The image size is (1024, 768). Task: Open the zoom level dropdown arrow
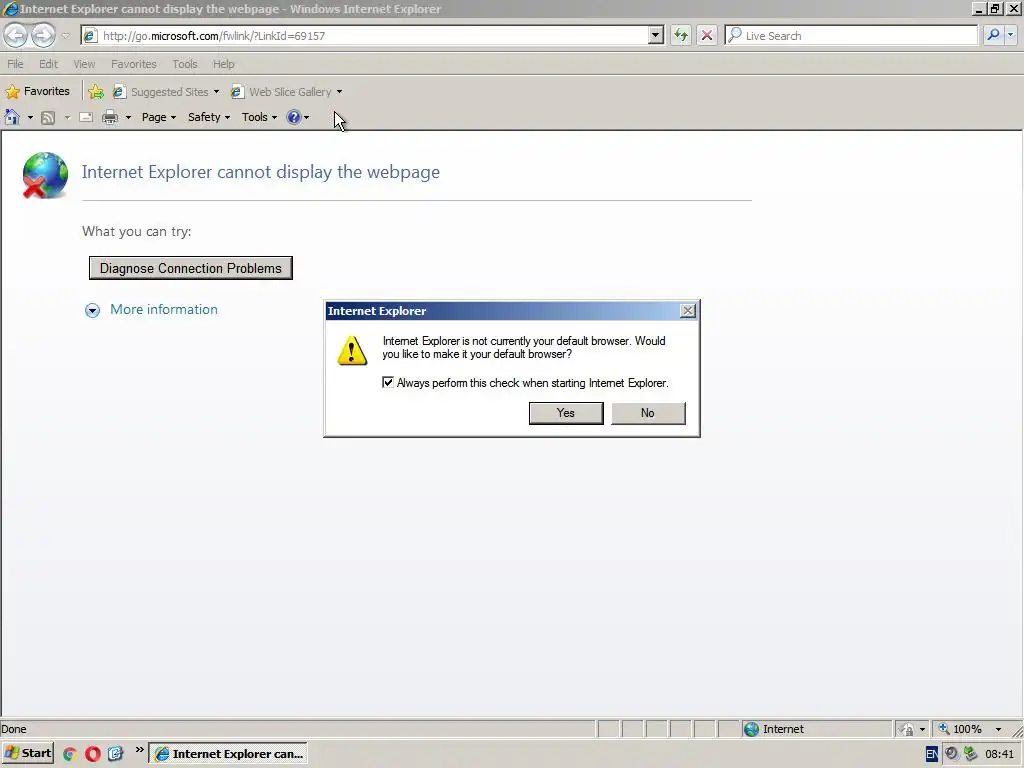click(x=998, y=729)
